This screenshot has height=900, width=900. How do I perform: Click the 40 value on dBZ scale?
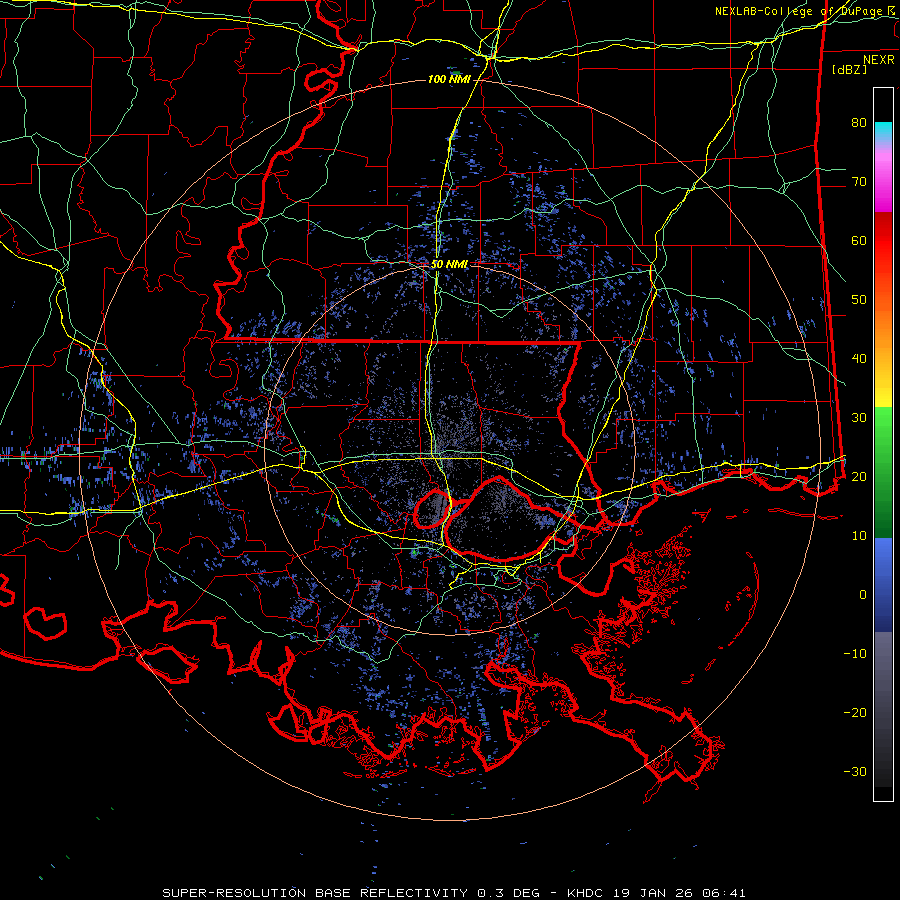tap(859, 359)
